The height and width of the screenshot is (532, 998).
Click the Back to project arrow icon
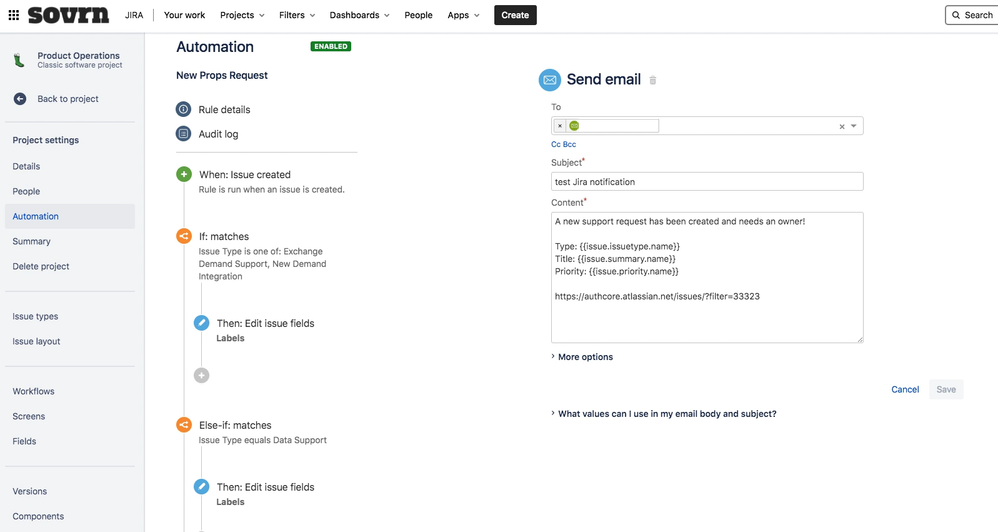20,99
